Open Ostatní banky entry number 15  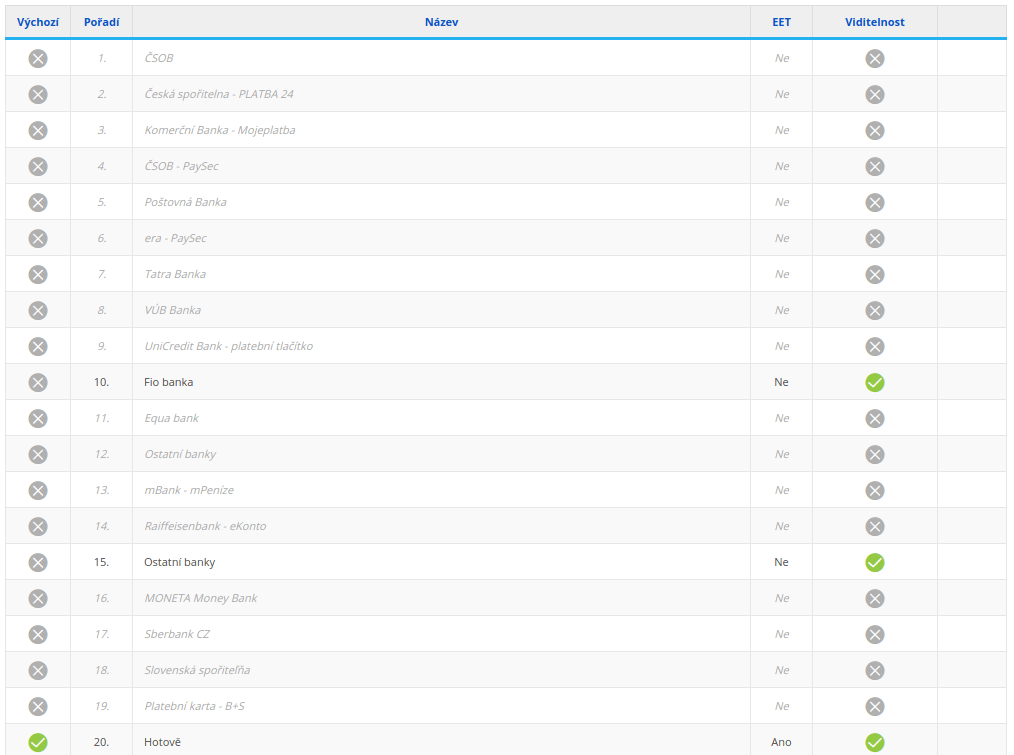(x=180, y=562)
